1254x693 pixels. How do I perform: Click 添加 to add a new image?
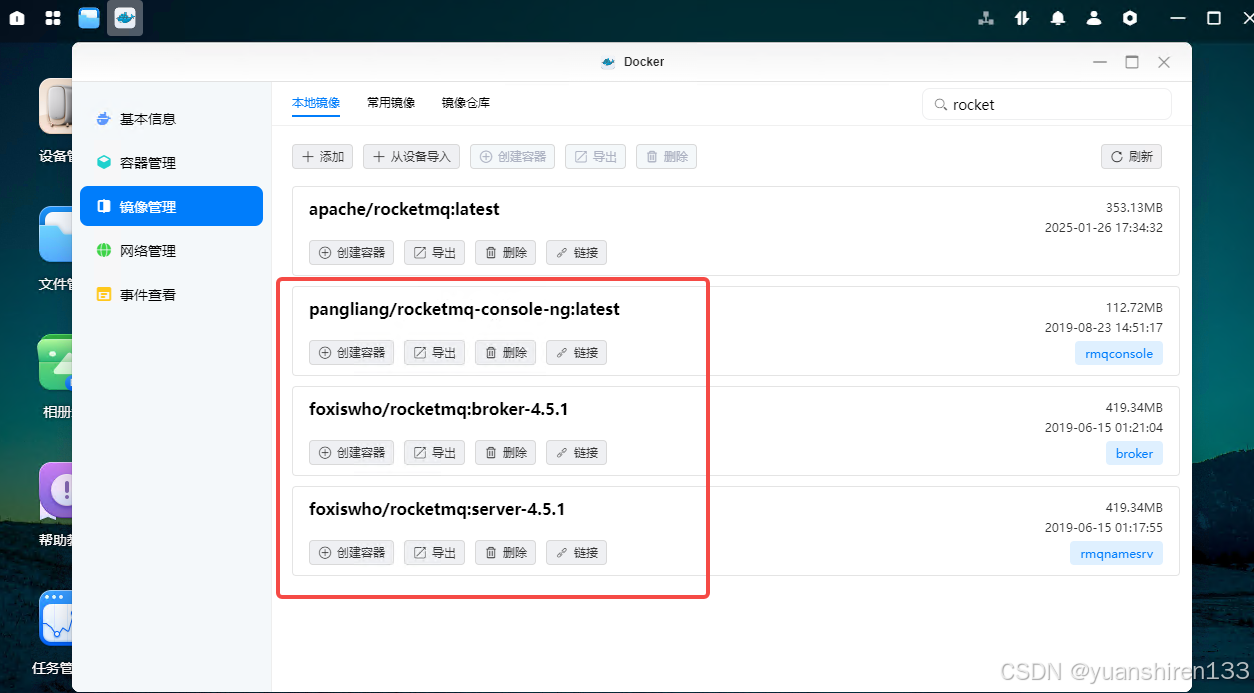[322, 156]
